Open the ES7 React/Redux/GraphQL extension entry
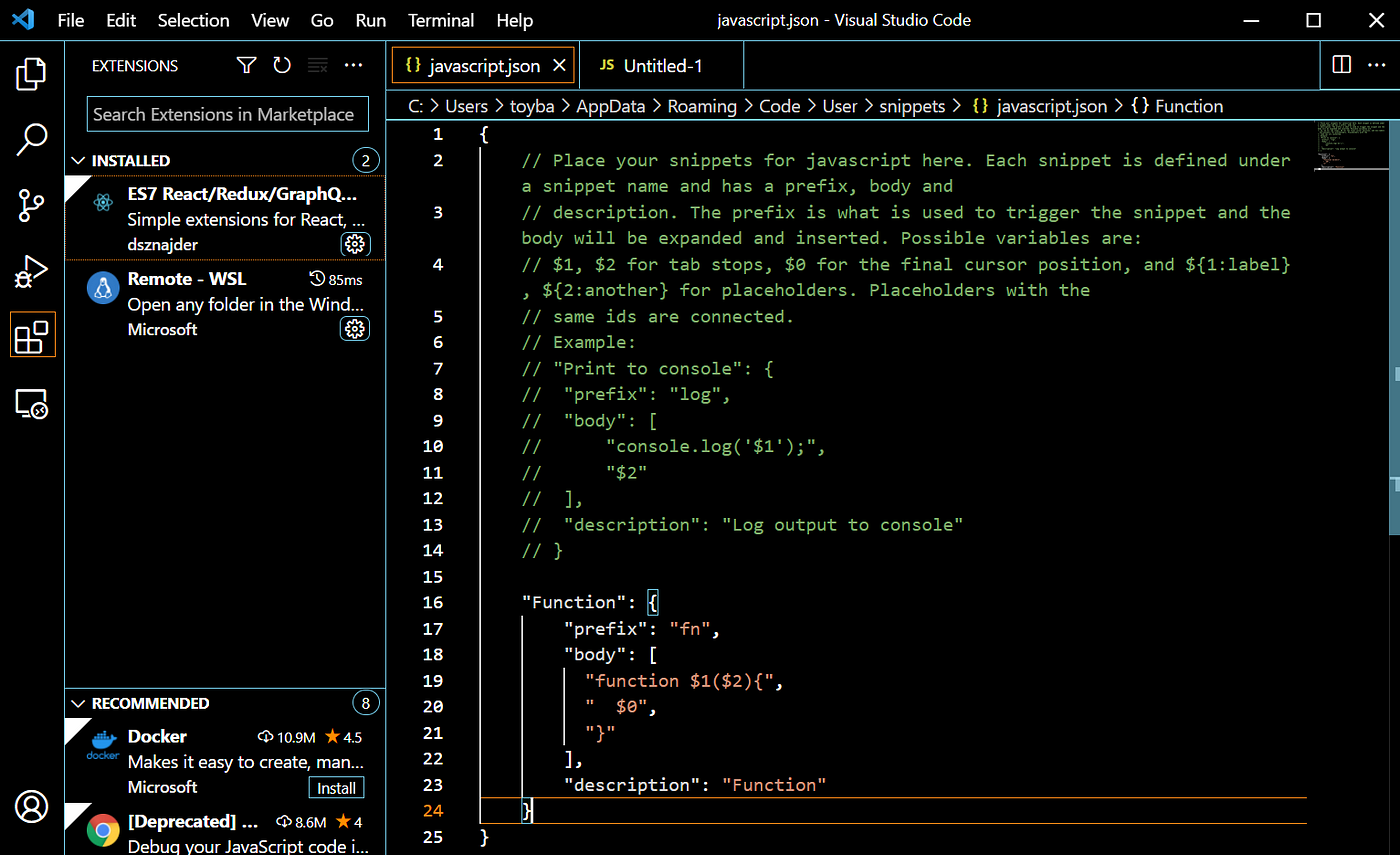Image resolution: width=1400 pixels, height=855 pixels. (225, 219)
